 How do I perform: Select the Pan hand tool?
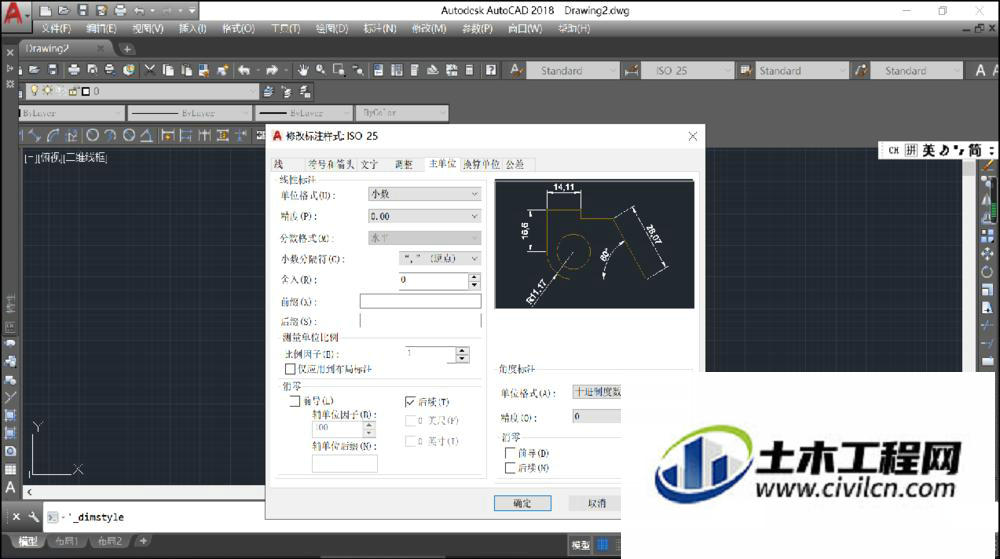[x=302, y=70]
